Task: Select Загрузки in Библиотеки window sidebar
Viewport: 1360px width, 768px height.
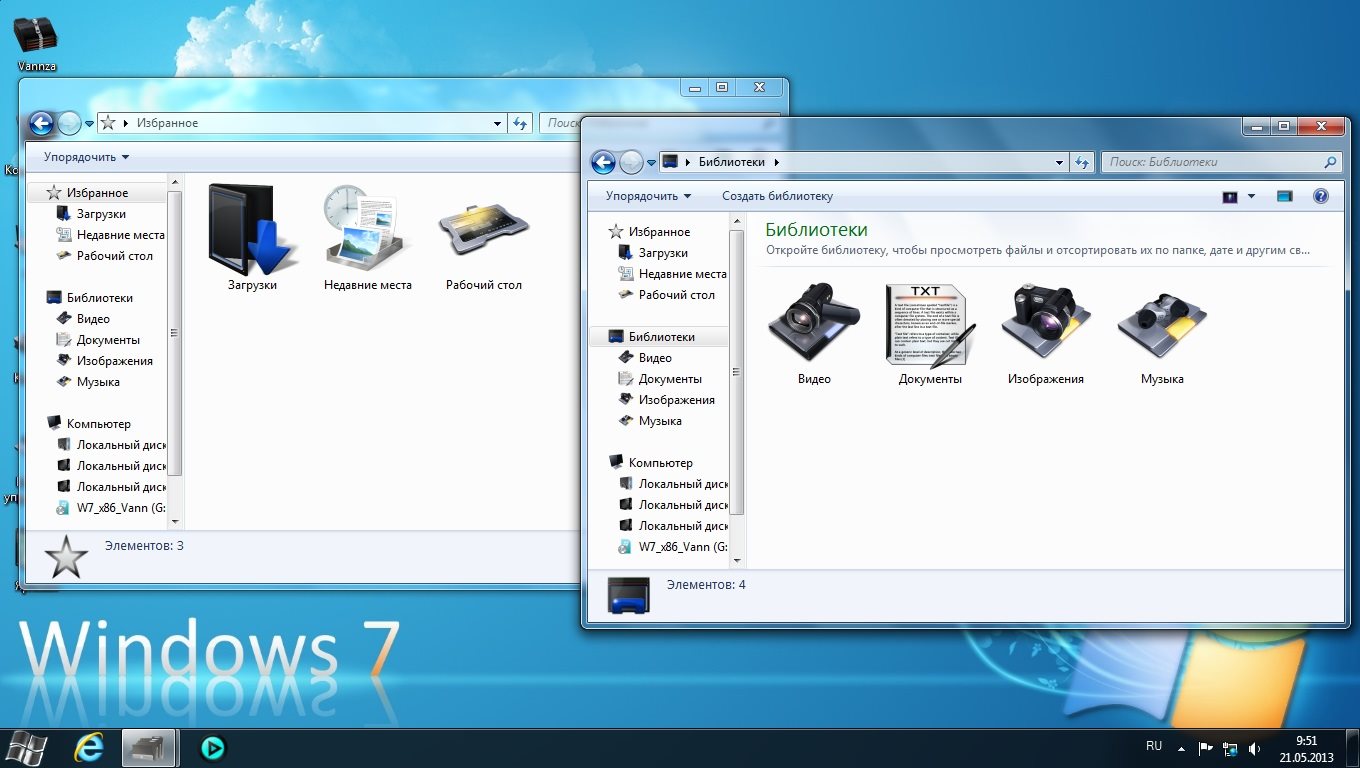Action: (663, 253)
